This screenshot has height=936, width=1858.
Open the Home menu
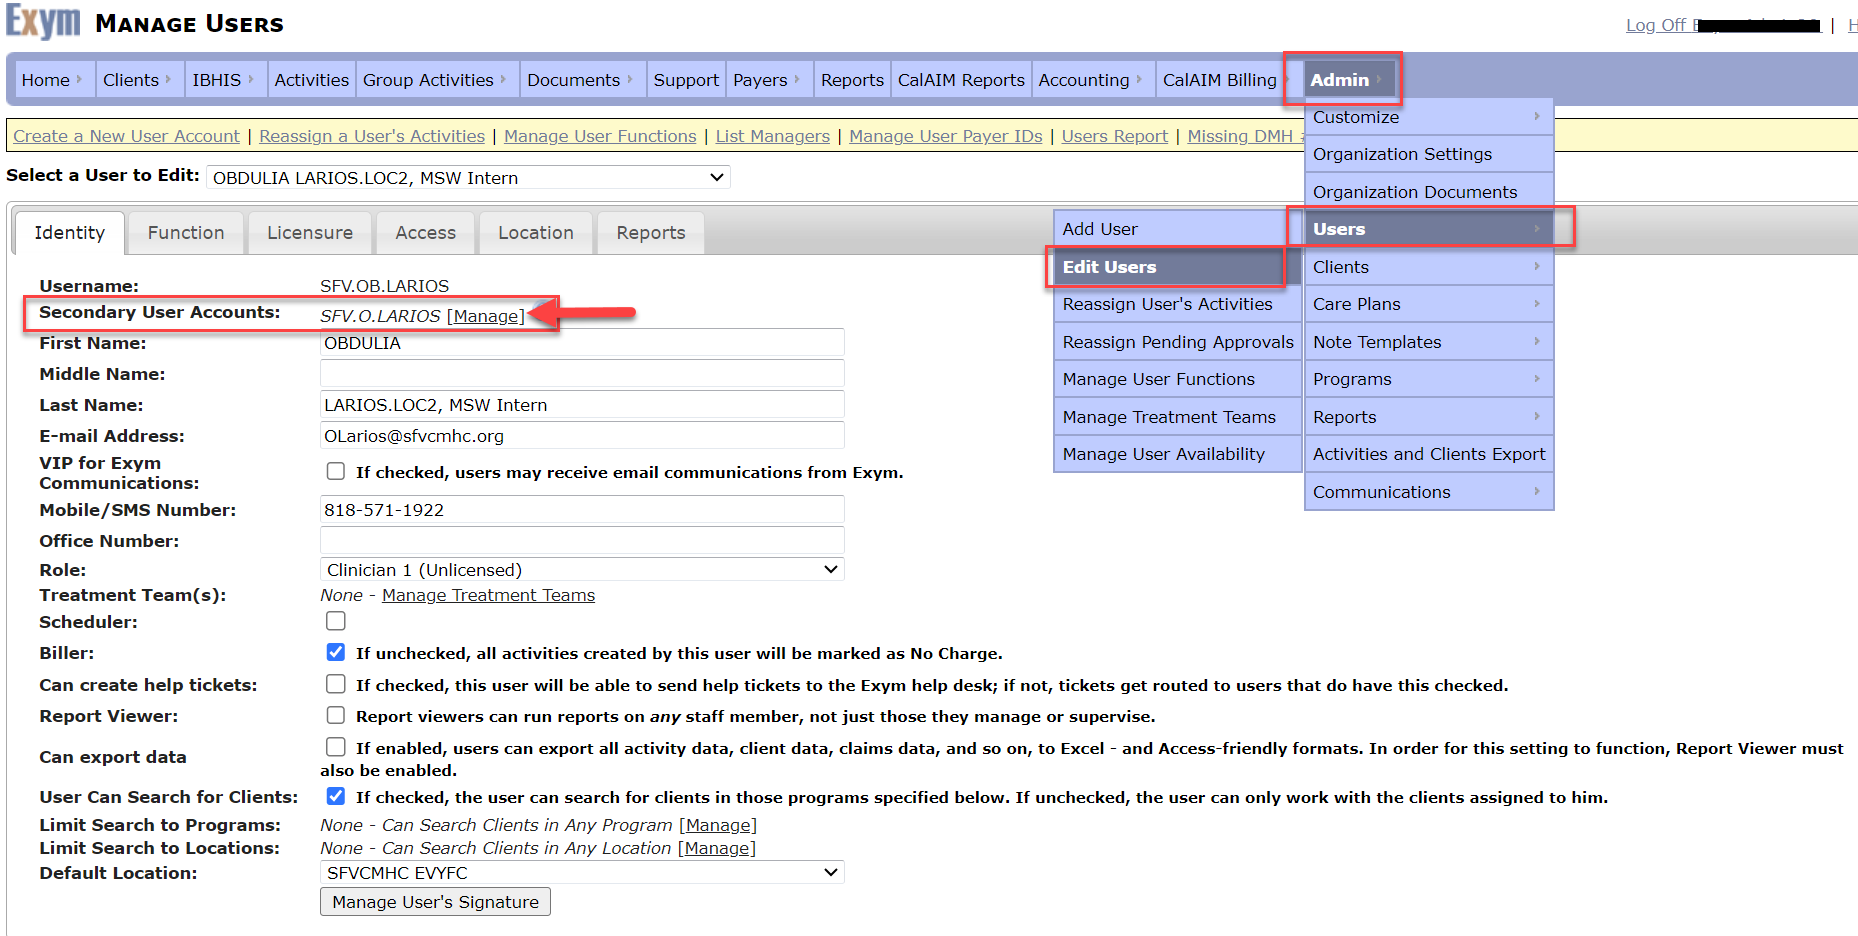click(53, 80)
